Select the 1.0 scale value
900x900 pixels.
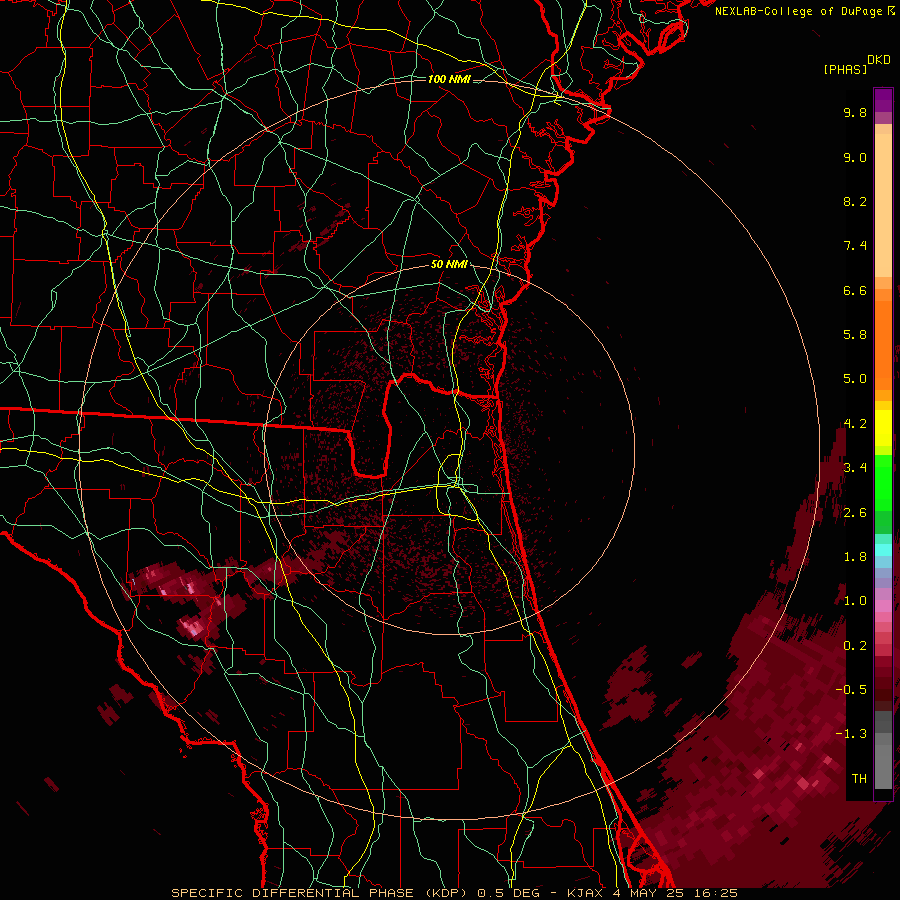(855, 601)
